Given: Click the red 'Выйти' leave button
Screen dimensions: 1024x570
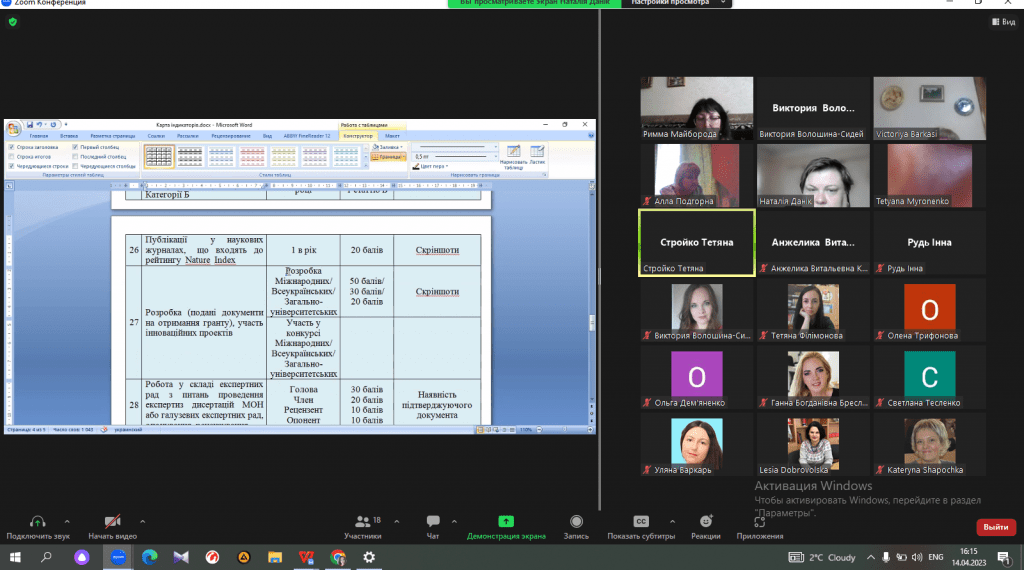Looking at the screenshot, I should [x=995, y=526].
